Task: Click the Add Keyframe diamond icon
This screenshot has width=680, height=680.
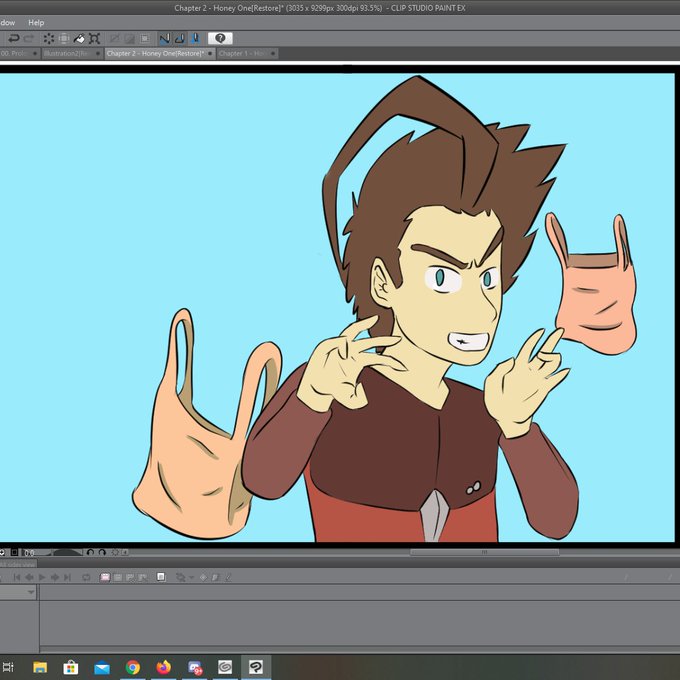Action: tap(203, 577)
